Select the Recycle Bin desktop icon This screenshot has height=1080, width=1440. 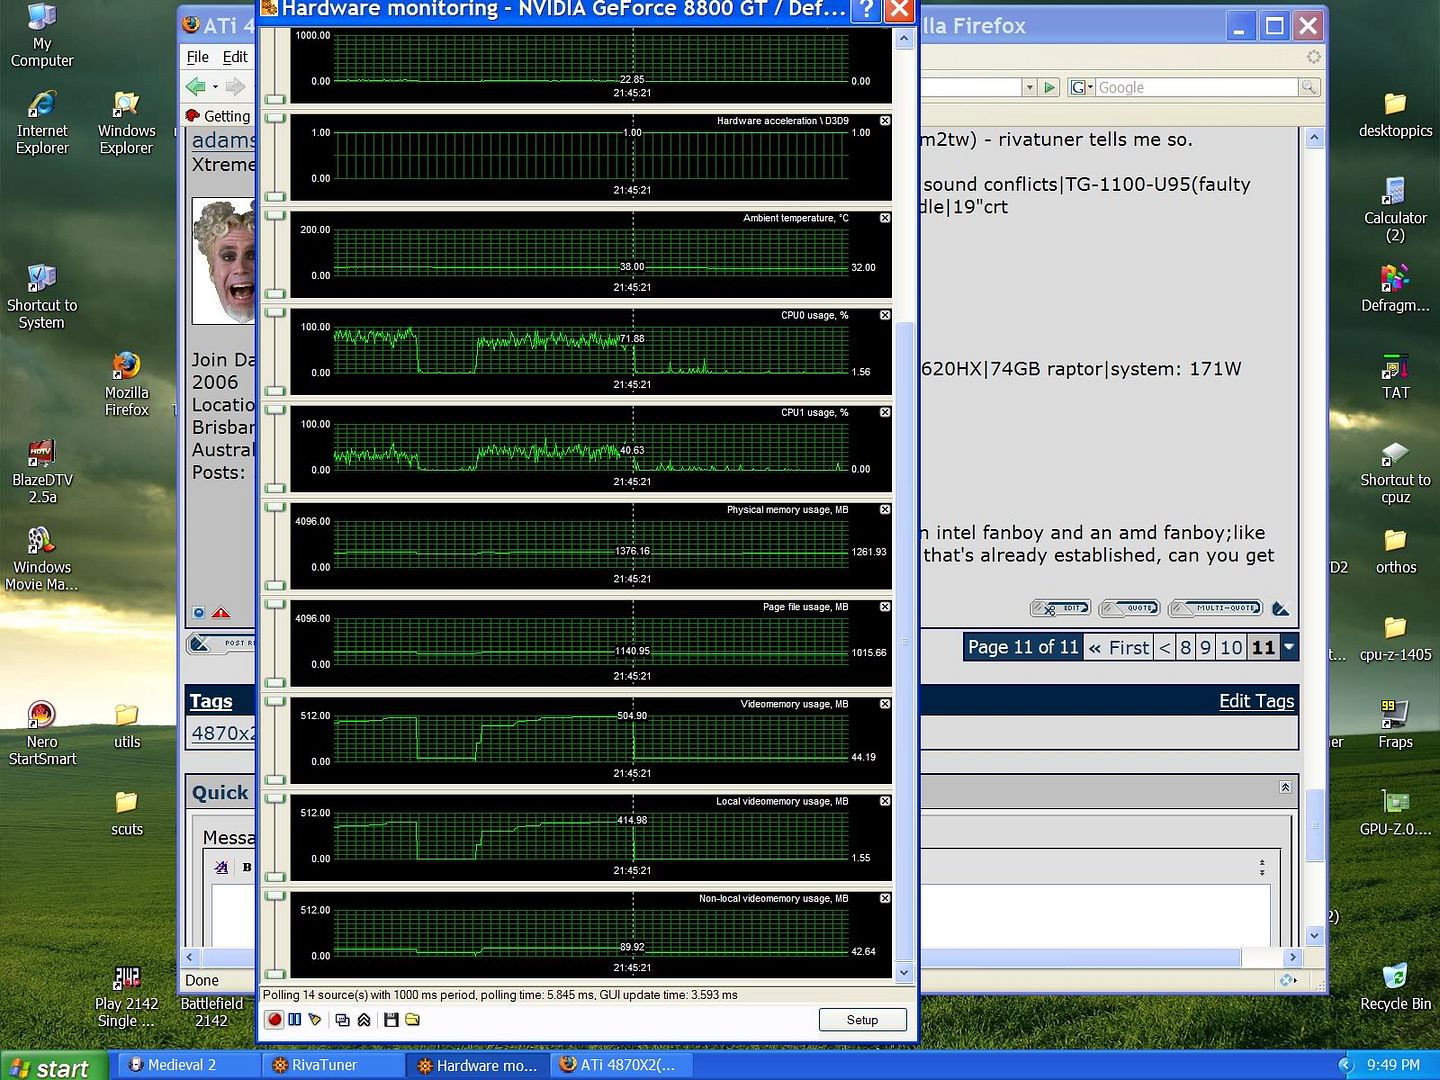pos(1395,988)
